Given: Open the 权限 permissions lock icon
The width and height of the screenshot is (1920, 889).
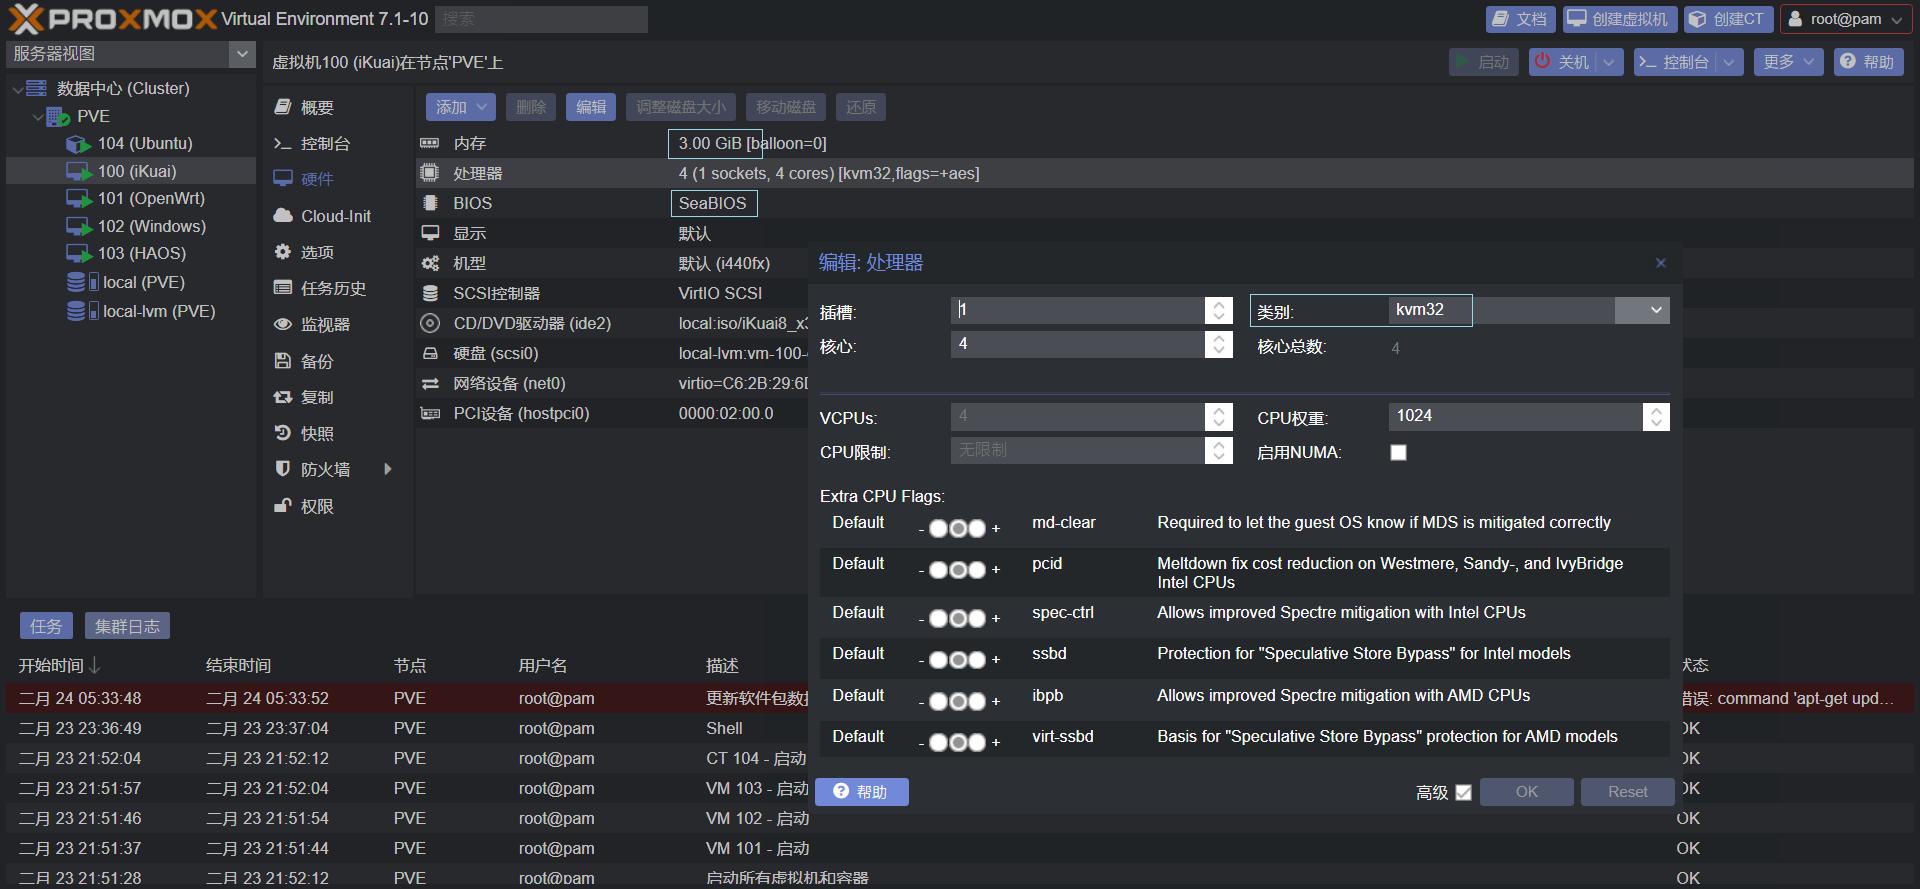Looking at the screenshot, I should [283, 506].
